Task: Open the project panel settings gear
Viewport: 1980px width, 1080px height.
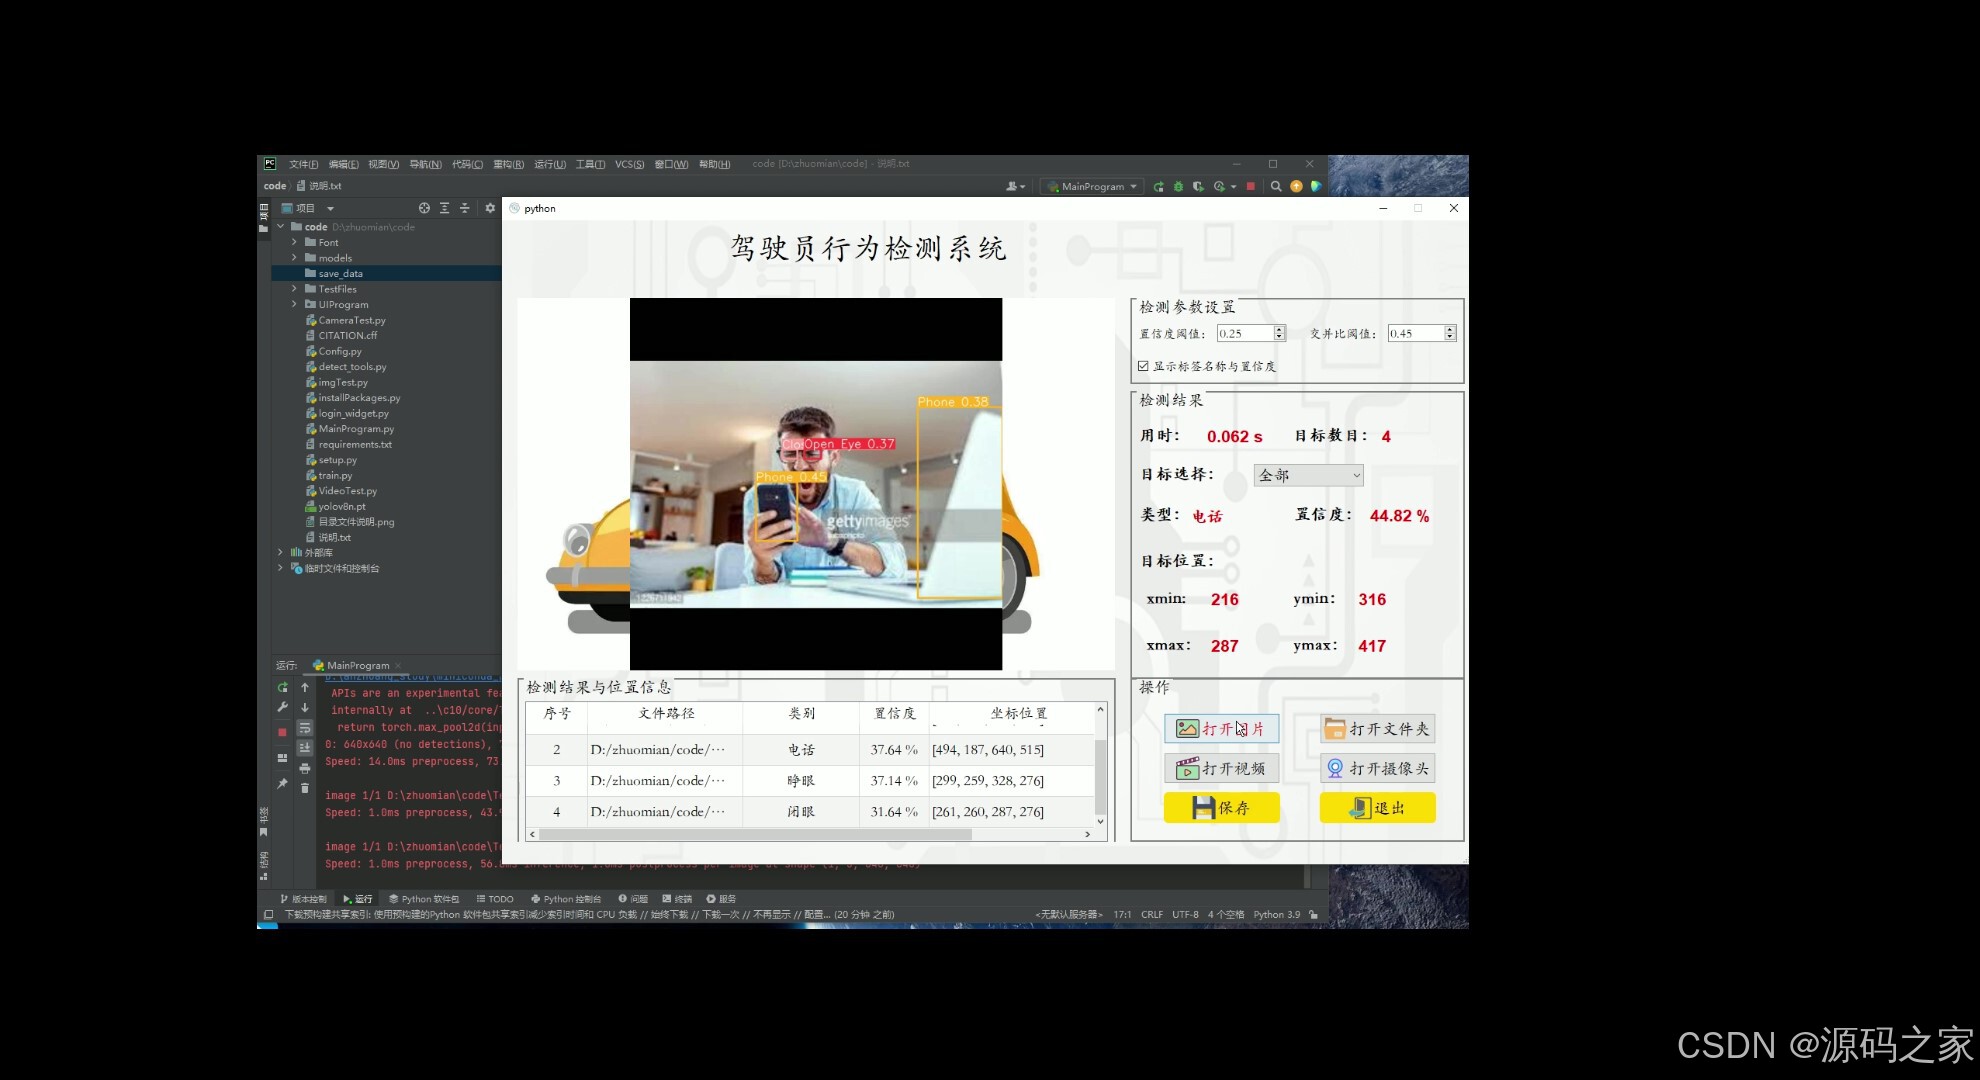Action: 489,208
